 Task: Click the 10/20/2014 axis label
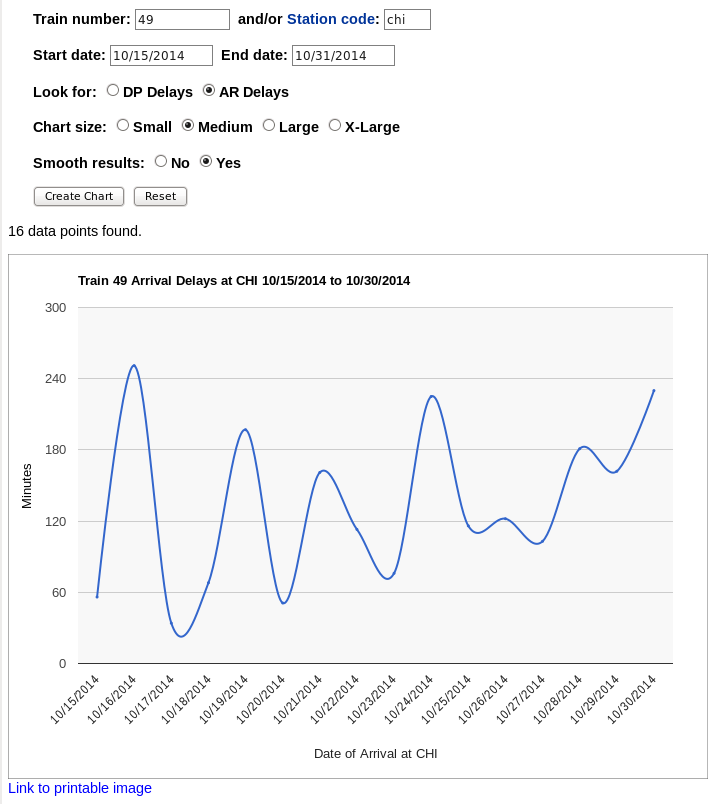[260, 699]
